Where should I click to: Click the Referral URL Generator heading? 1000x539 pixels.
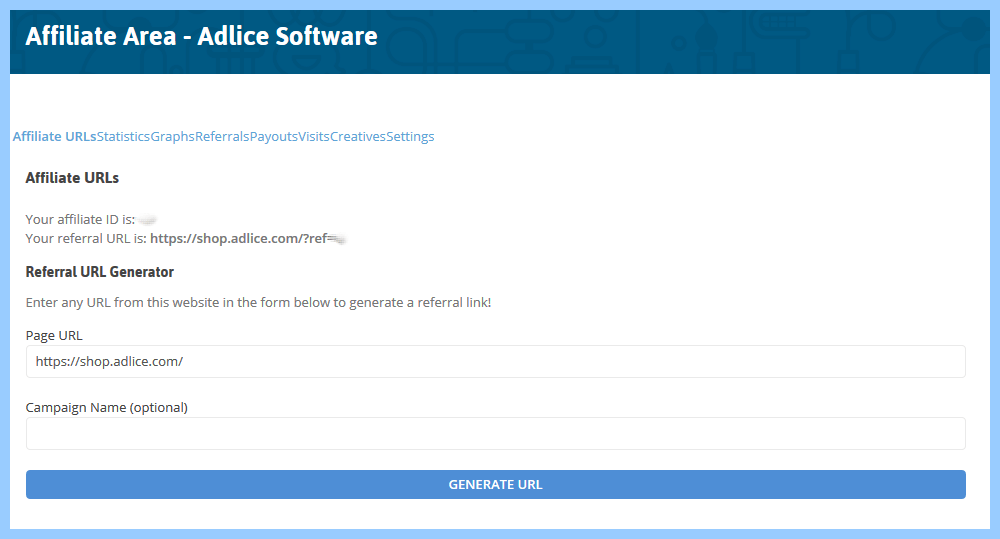[x=99, y=272]
